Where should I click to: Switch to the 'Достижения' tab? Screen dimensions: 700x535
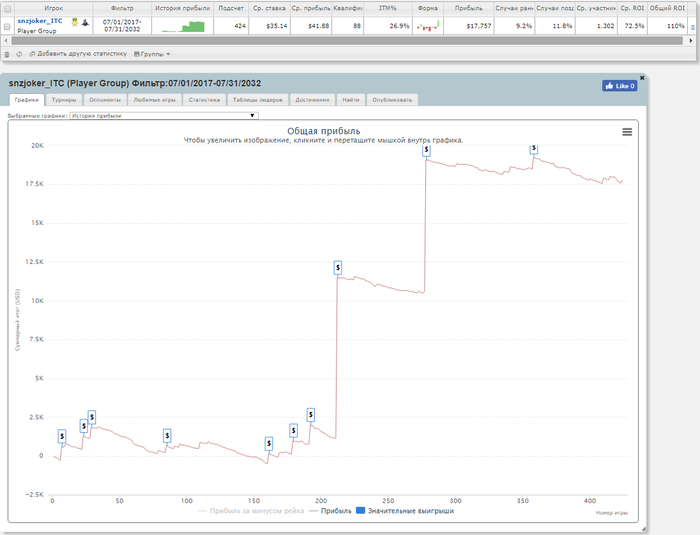[312, 100]
